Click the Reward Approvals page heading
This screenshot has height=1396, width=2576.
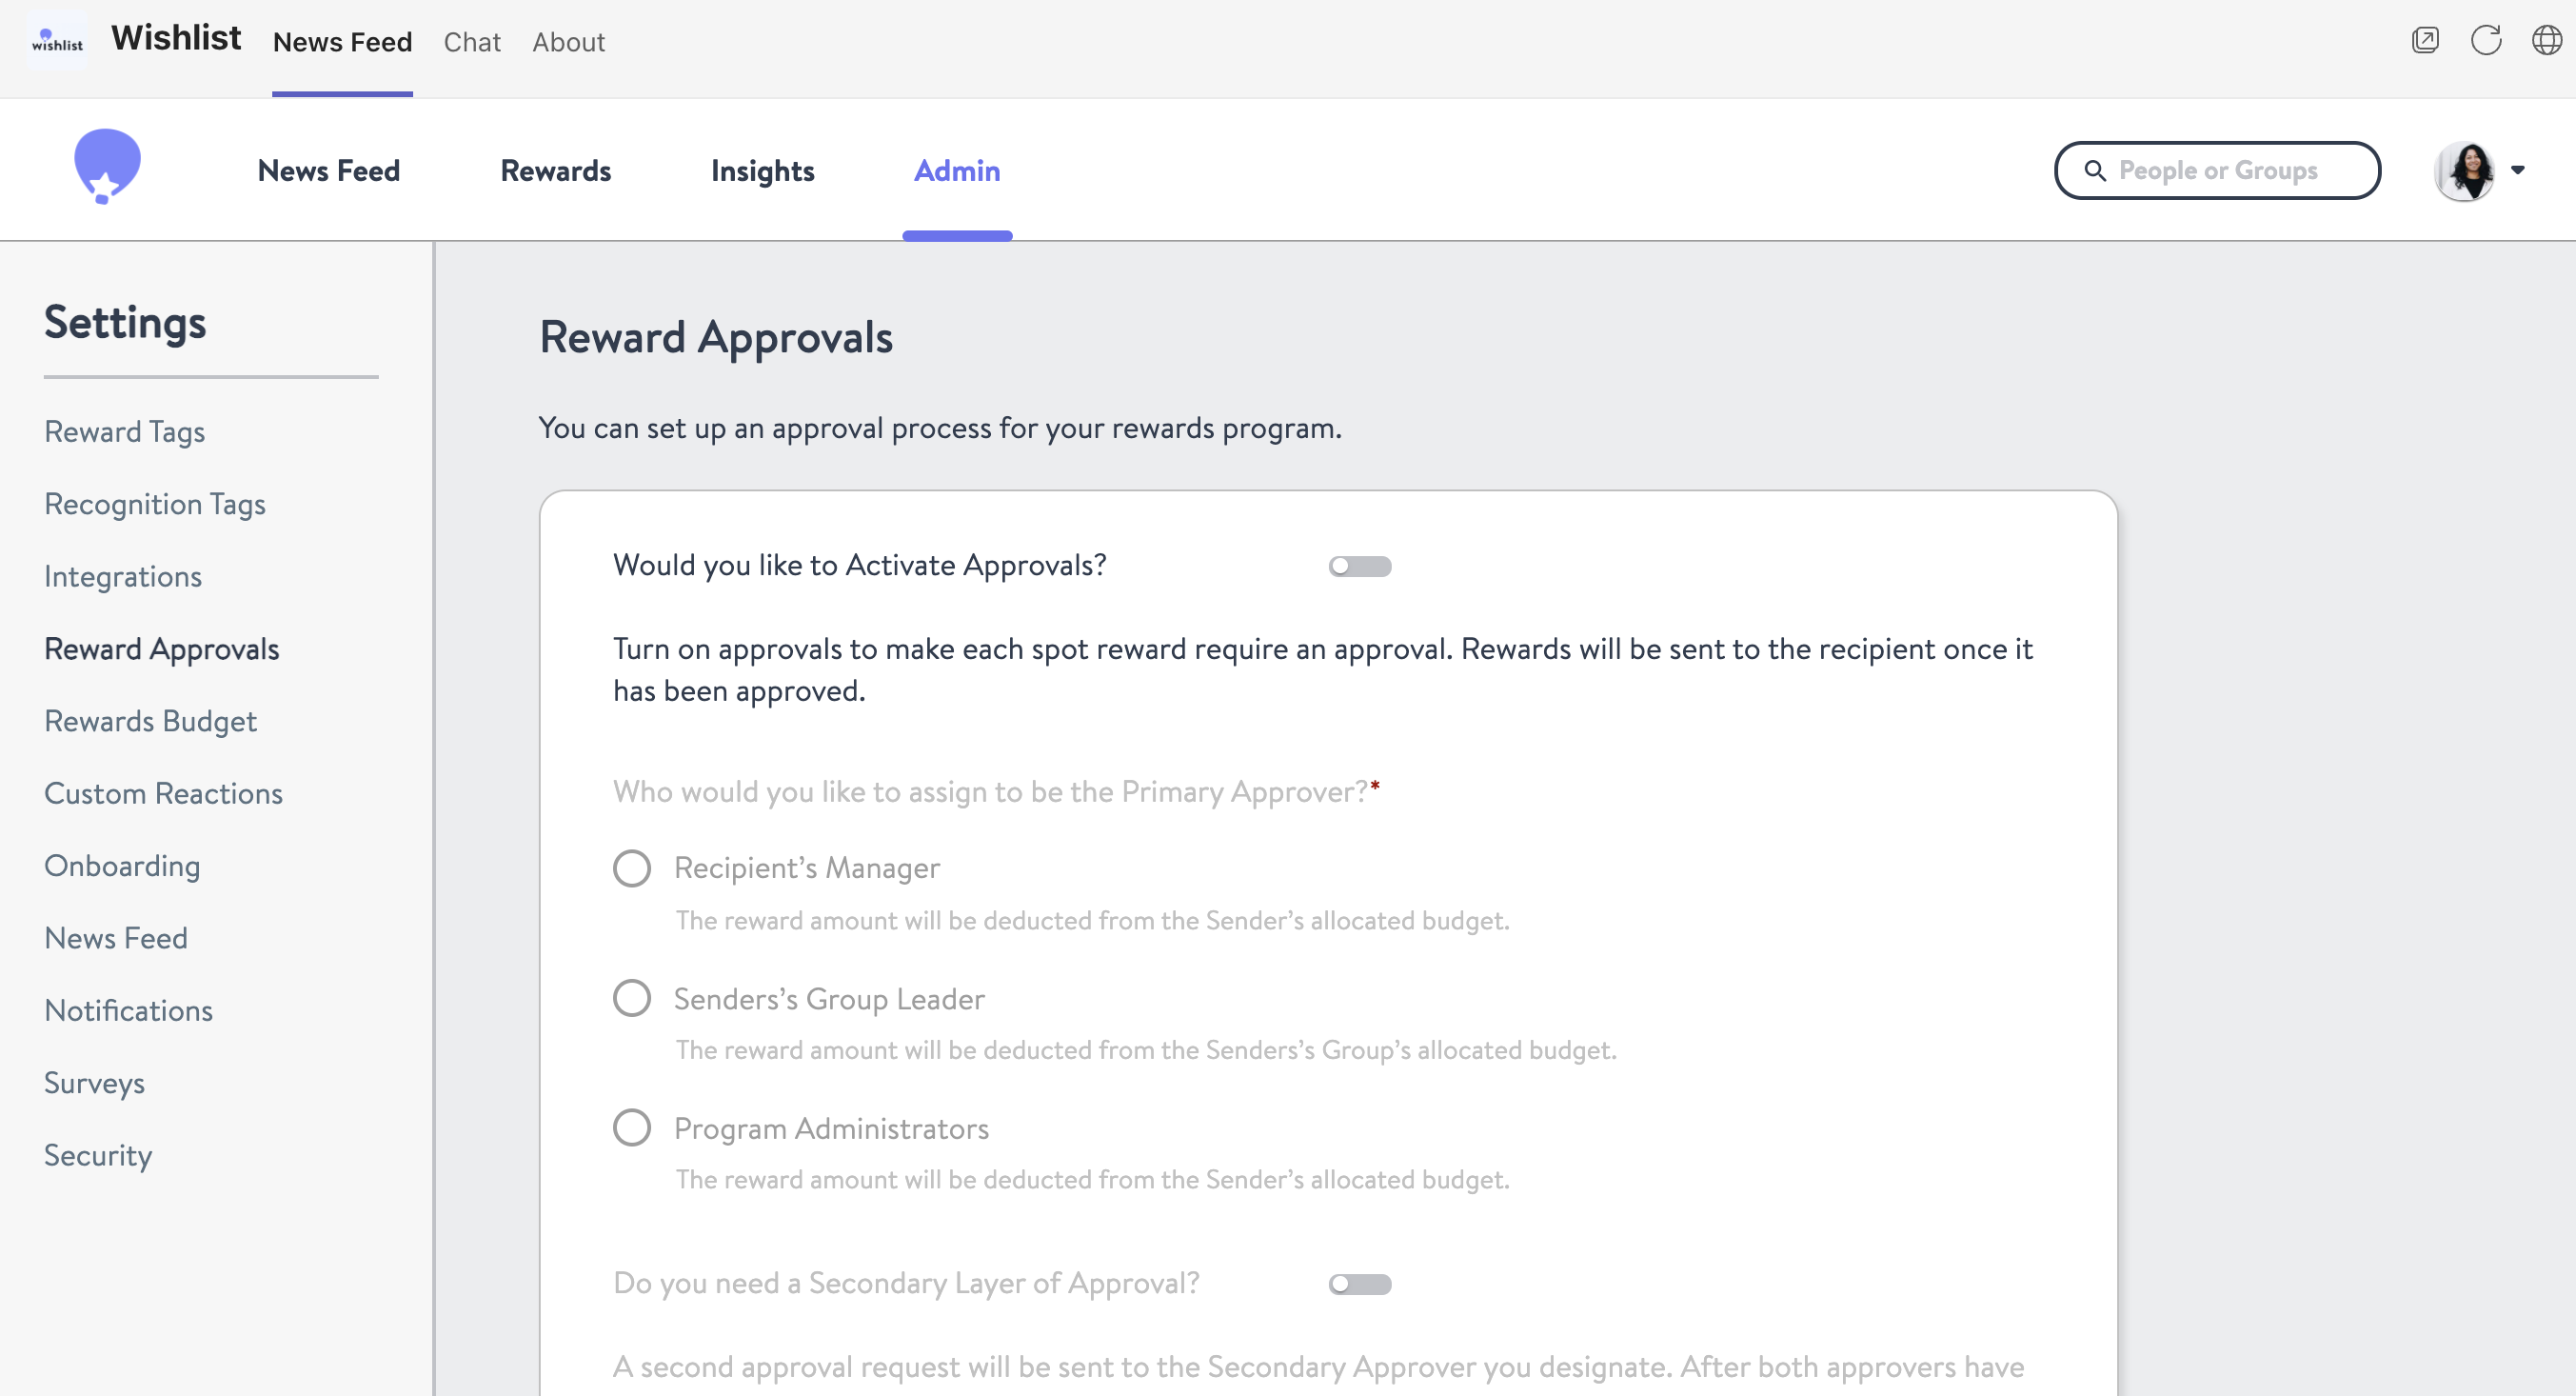click(716, 338)
